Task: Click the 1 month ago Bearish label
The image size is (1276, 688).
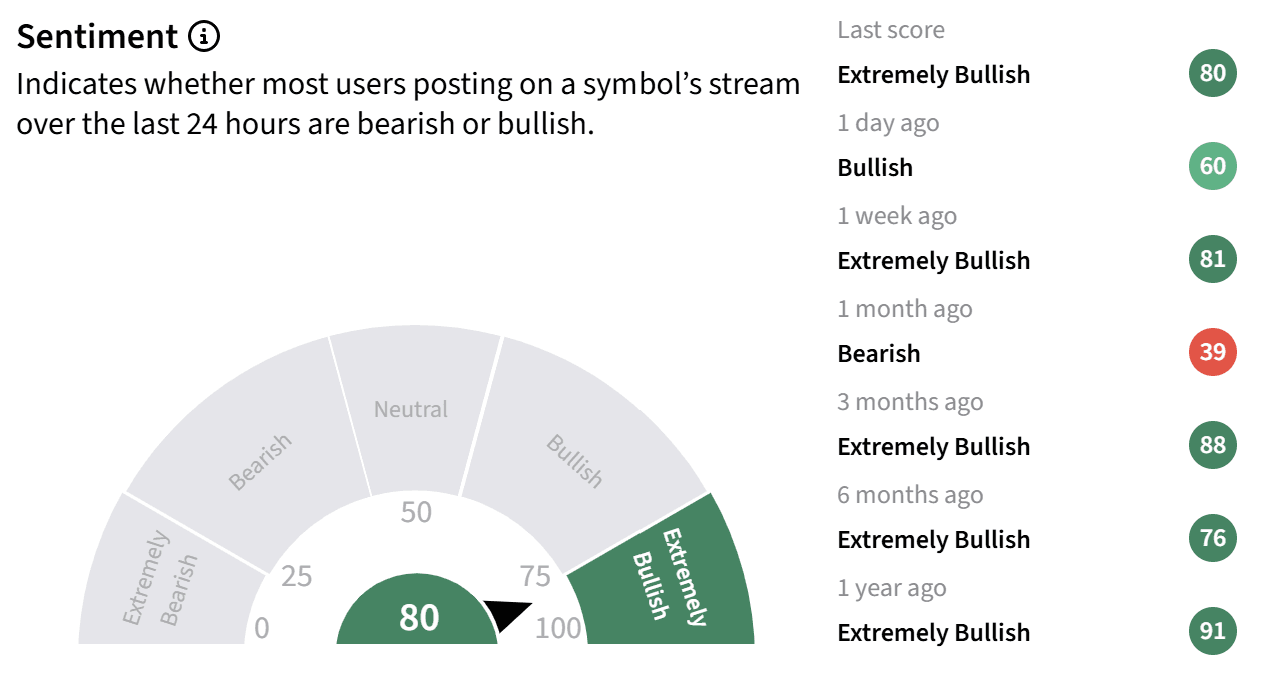Action: 879,353
